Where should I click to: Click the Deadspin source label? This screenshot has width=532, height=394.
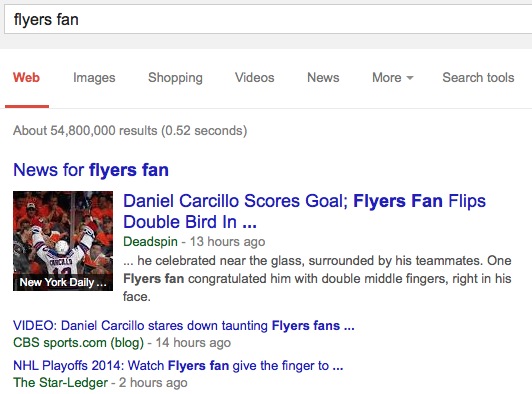[150, 242]
